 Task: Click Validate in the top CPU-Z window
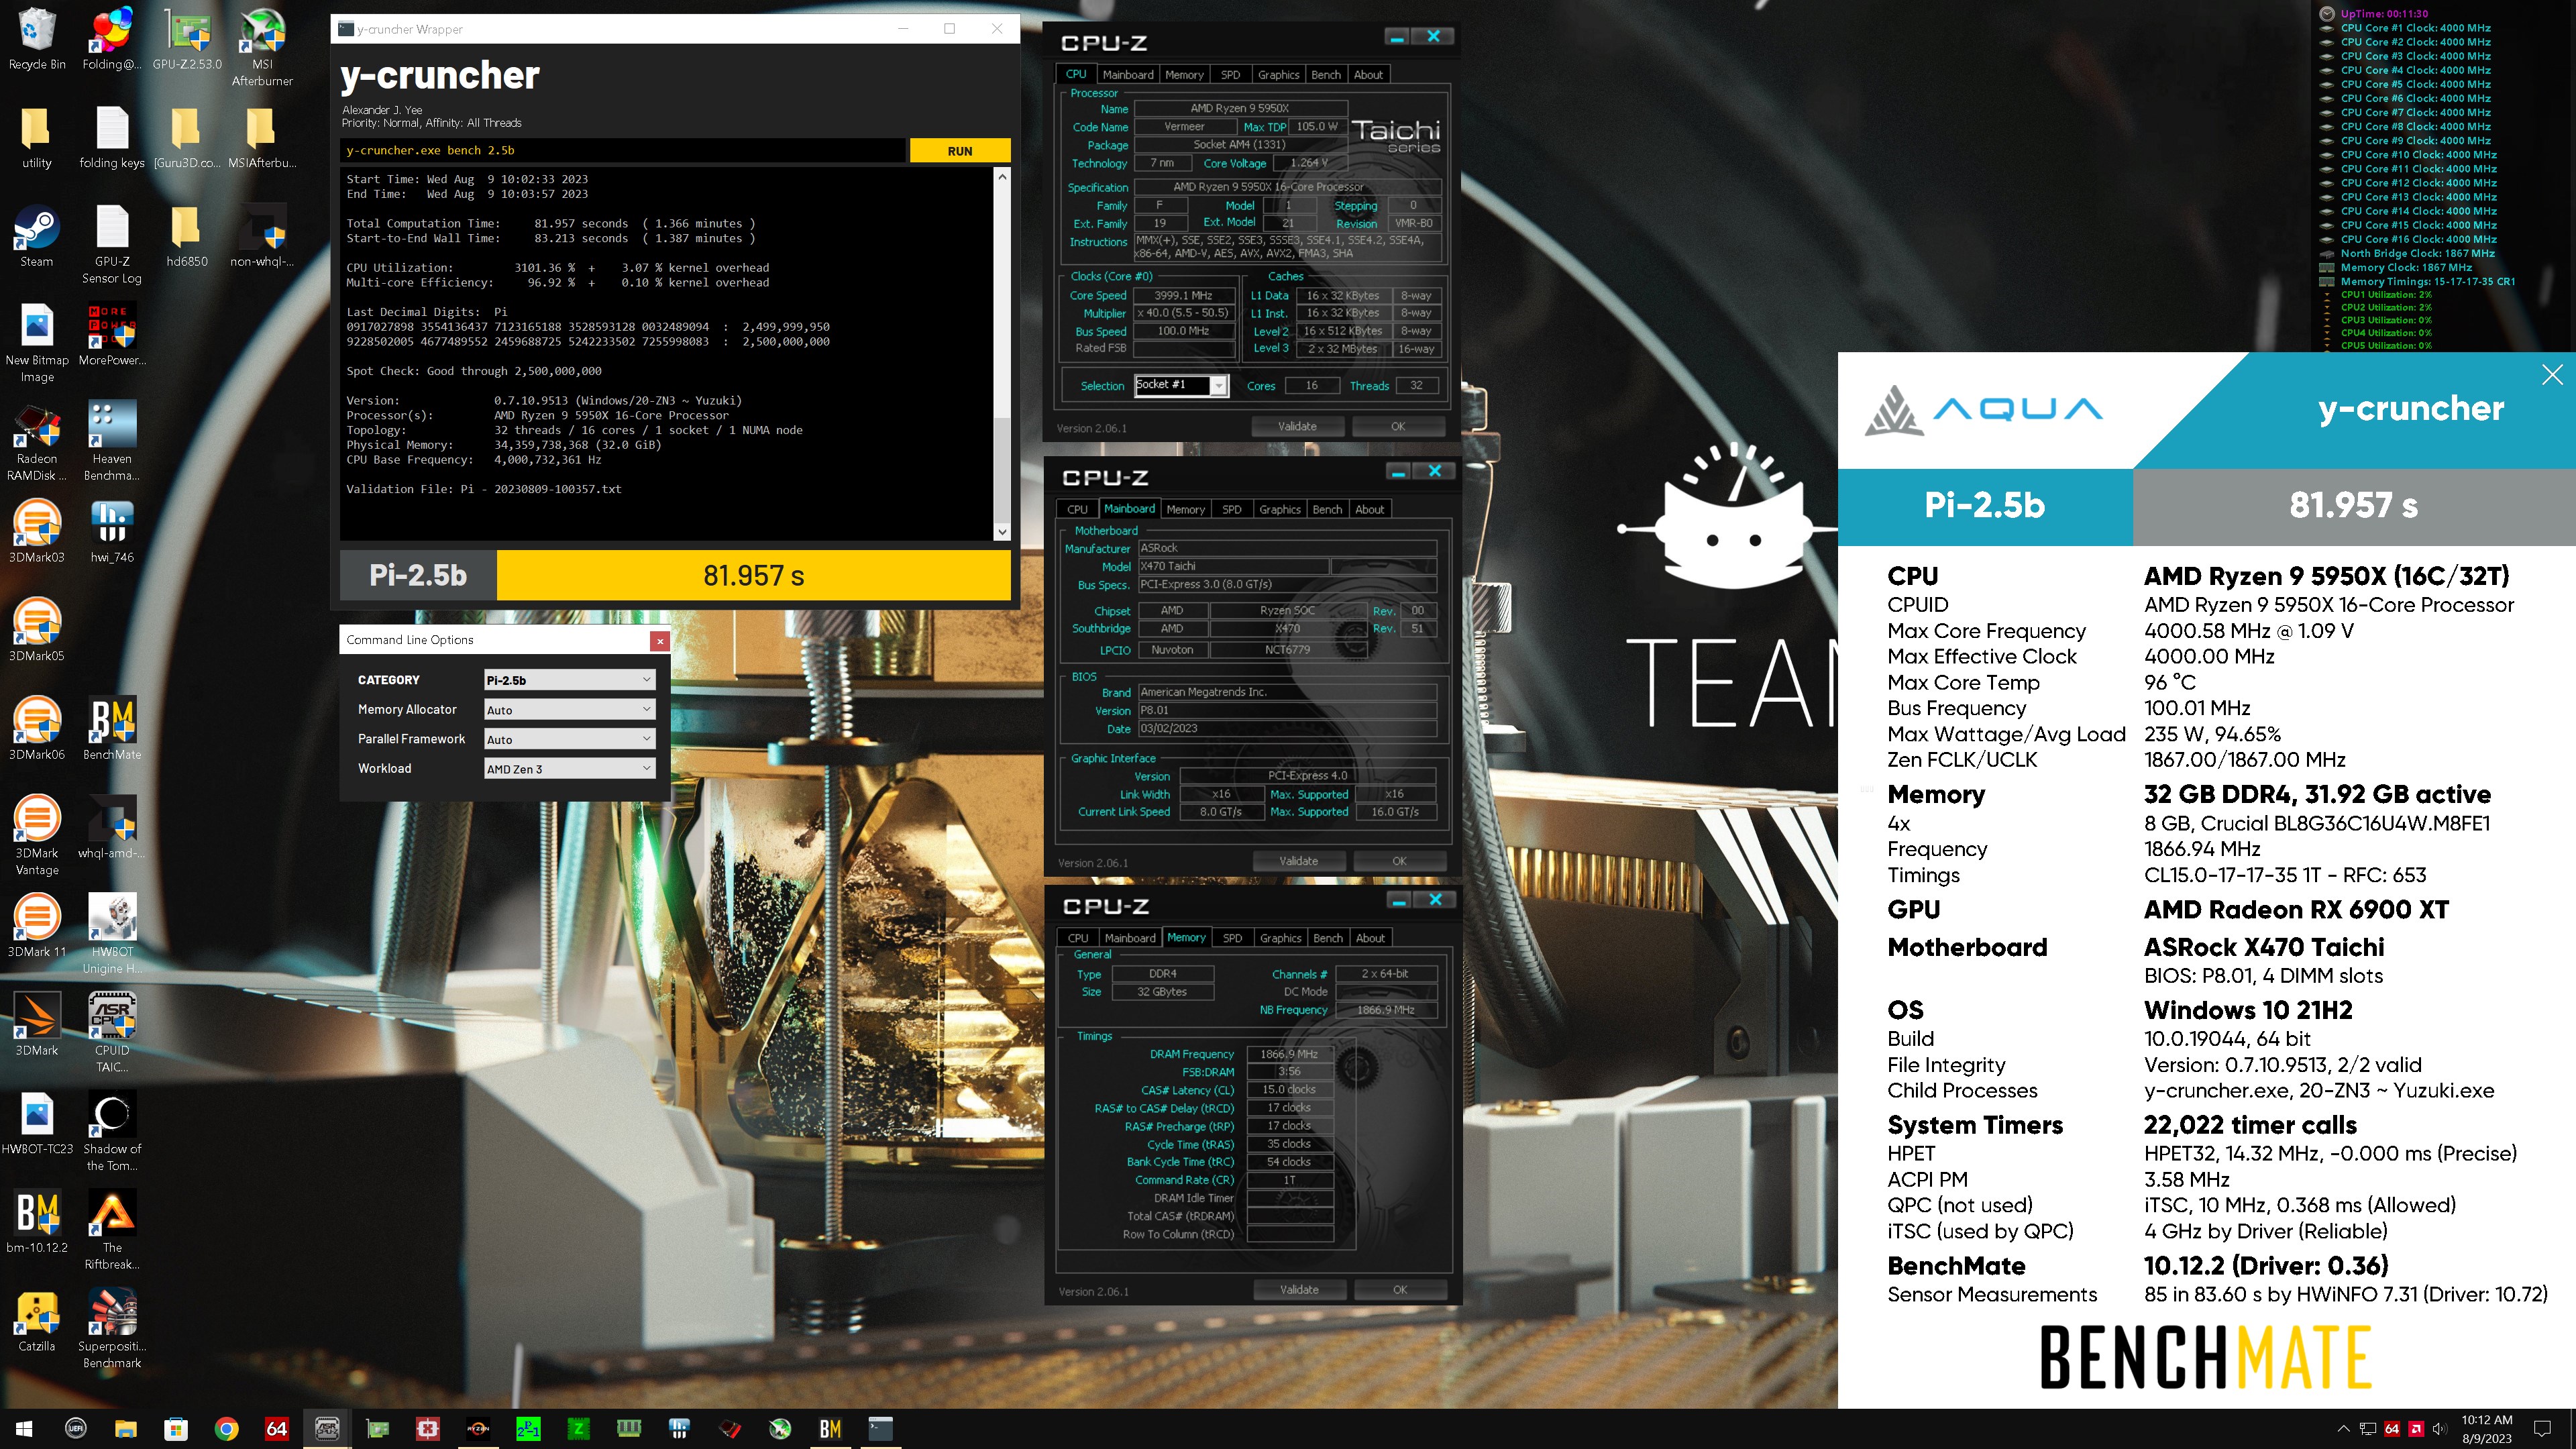coord(1297,427)
